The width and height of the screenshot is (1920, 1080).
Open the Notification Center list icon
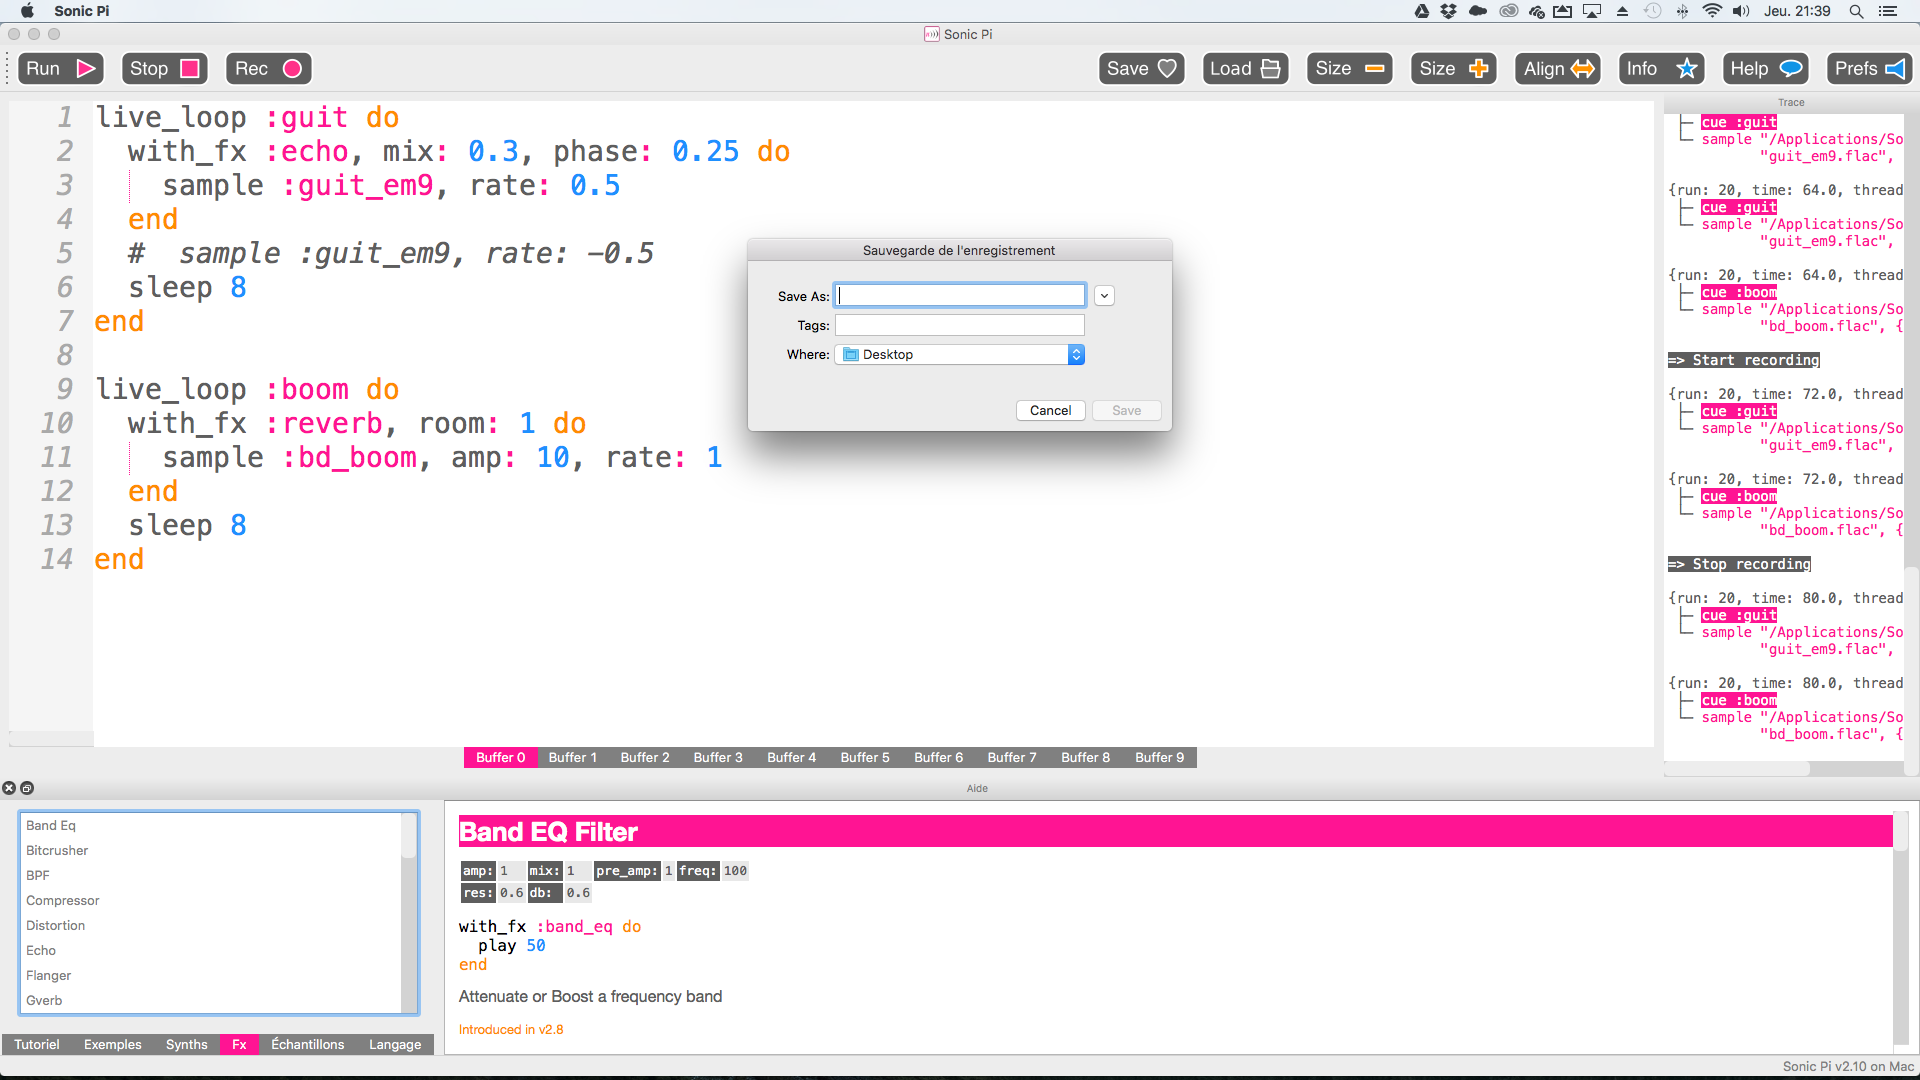[x=1888, y=11]
